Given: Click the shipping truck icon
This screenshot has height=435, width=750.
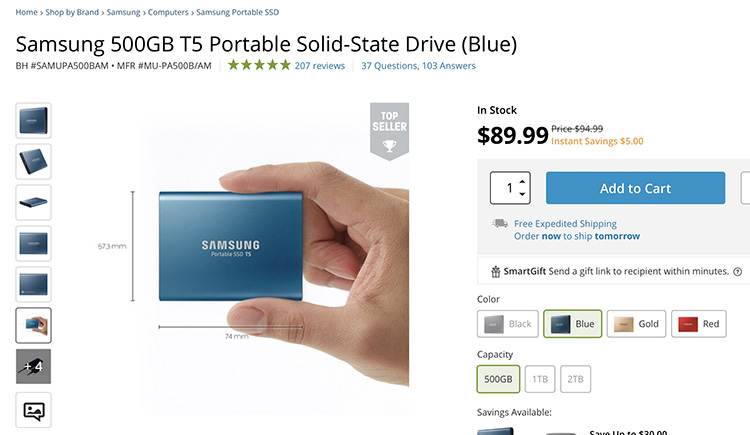Looking at the screenshot, I should click(x=500, y=223).
